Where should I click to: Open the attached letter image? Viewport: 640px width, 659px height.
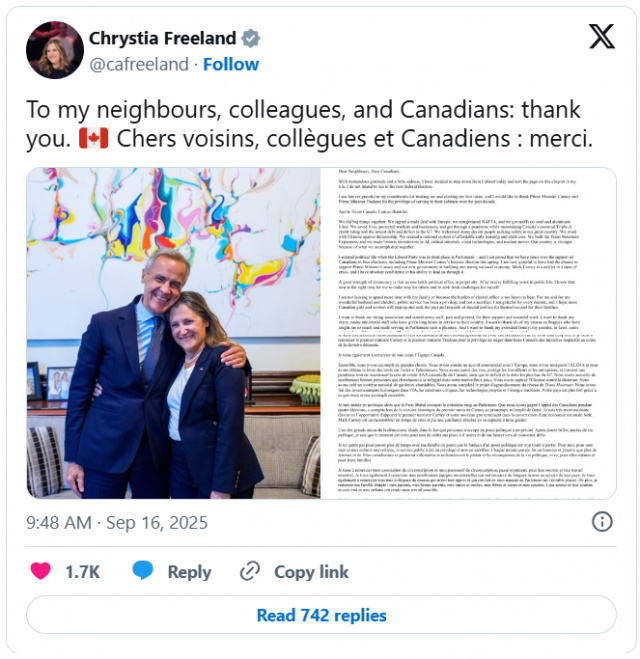pyautogui.click(x=469, y=333)
